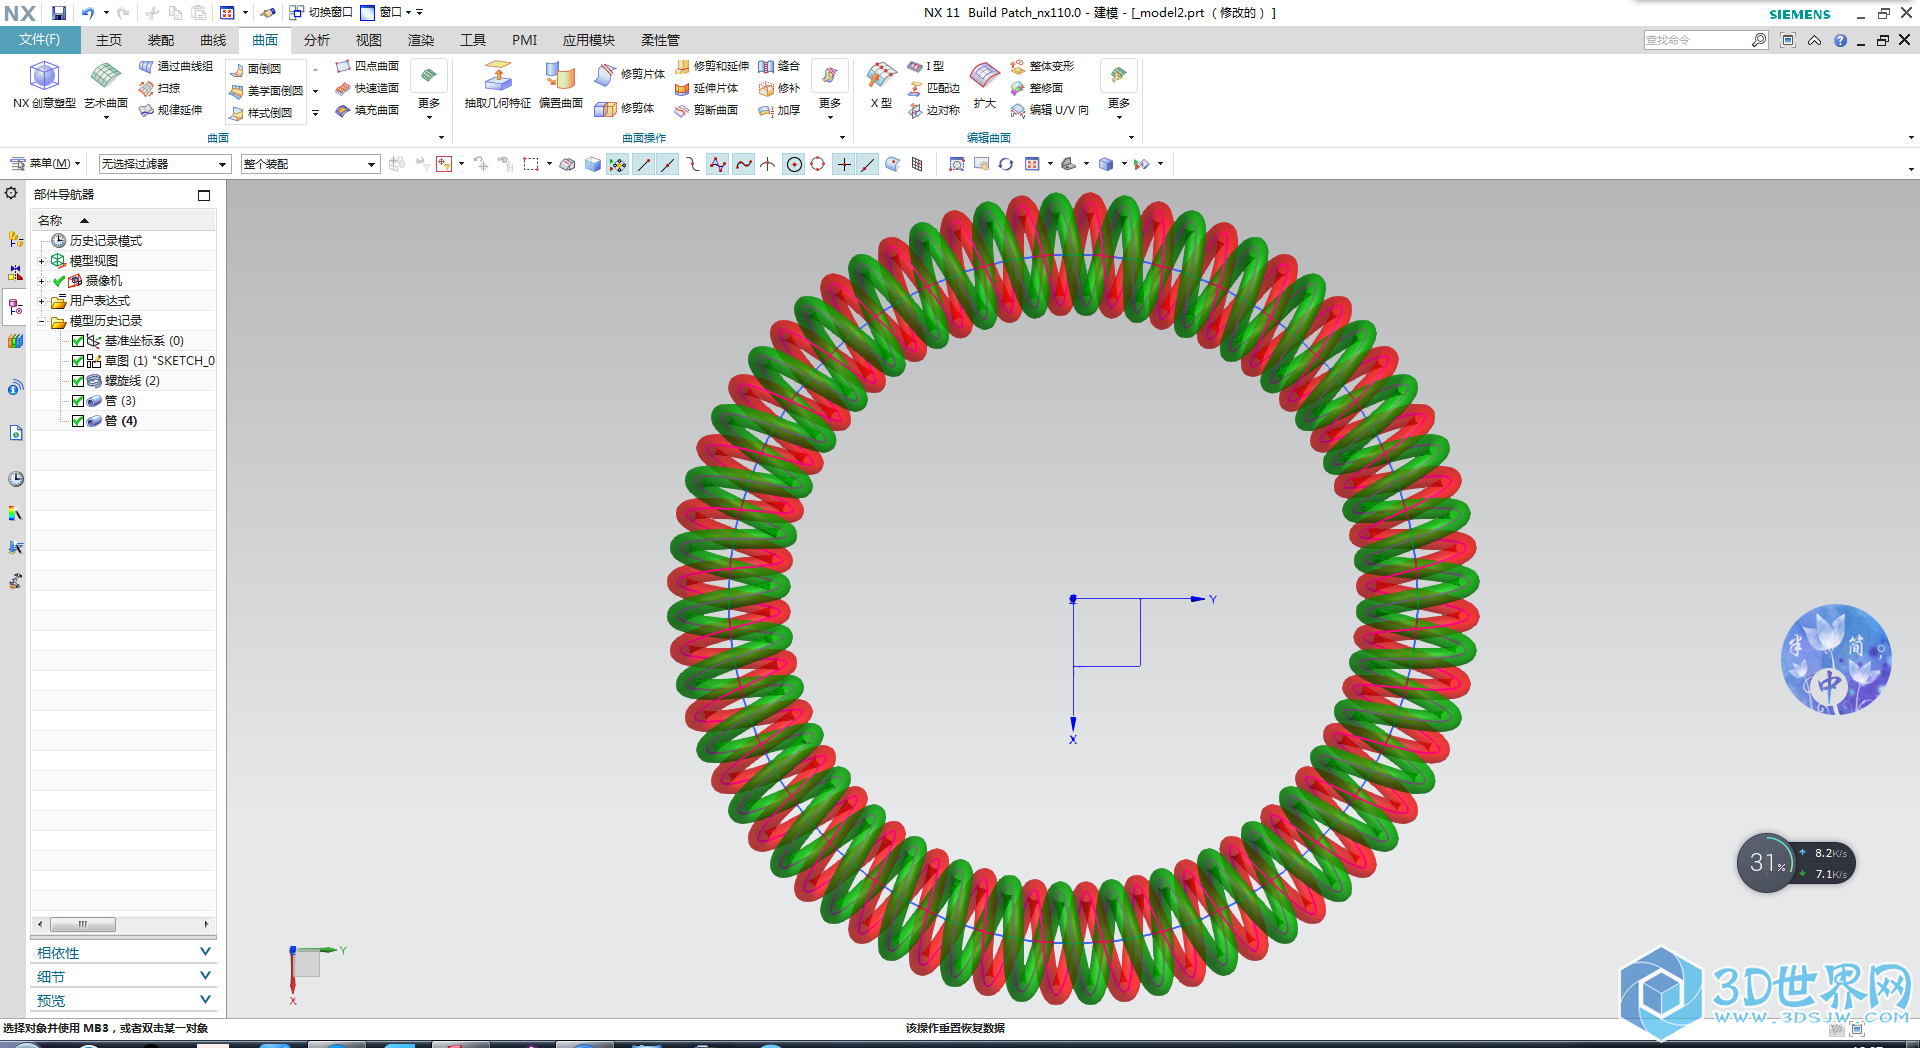Switch to the 分析 ribbon tab
The image size is (1920, 1048).
[x=317, y=40]
